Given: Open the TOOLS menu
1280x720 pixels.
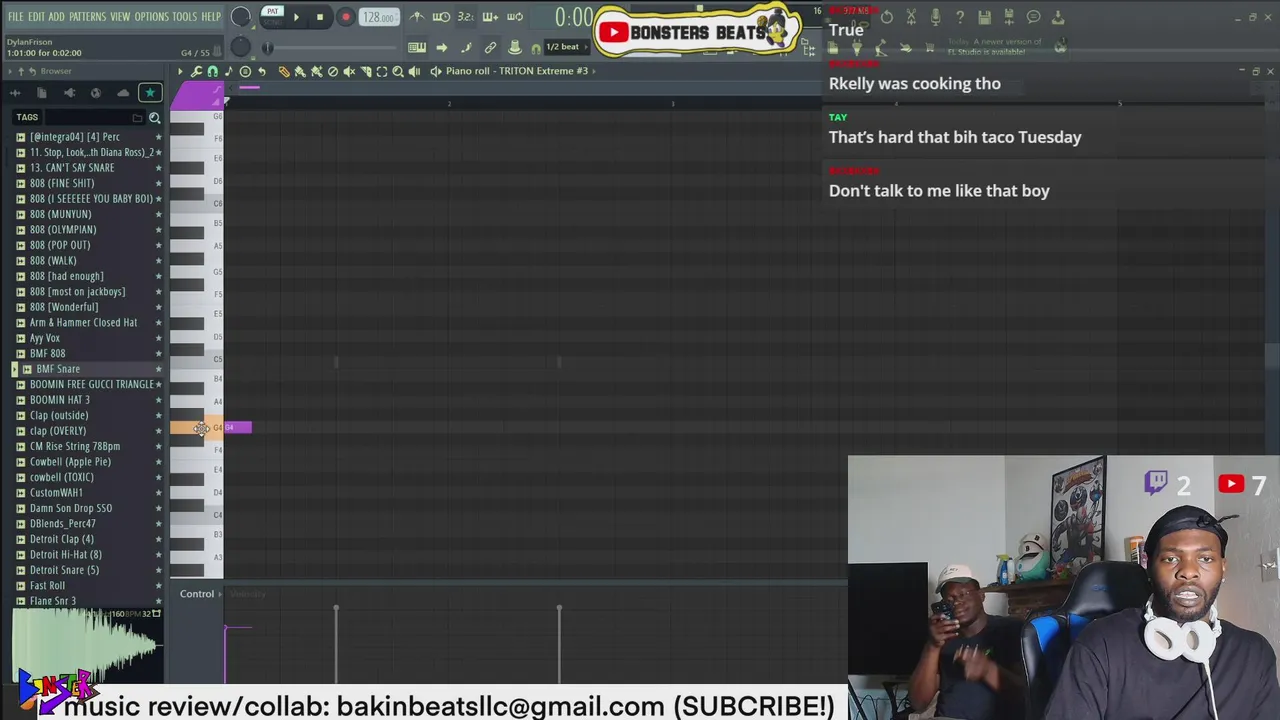Looking at the screenshot, I should click(185, 17).
